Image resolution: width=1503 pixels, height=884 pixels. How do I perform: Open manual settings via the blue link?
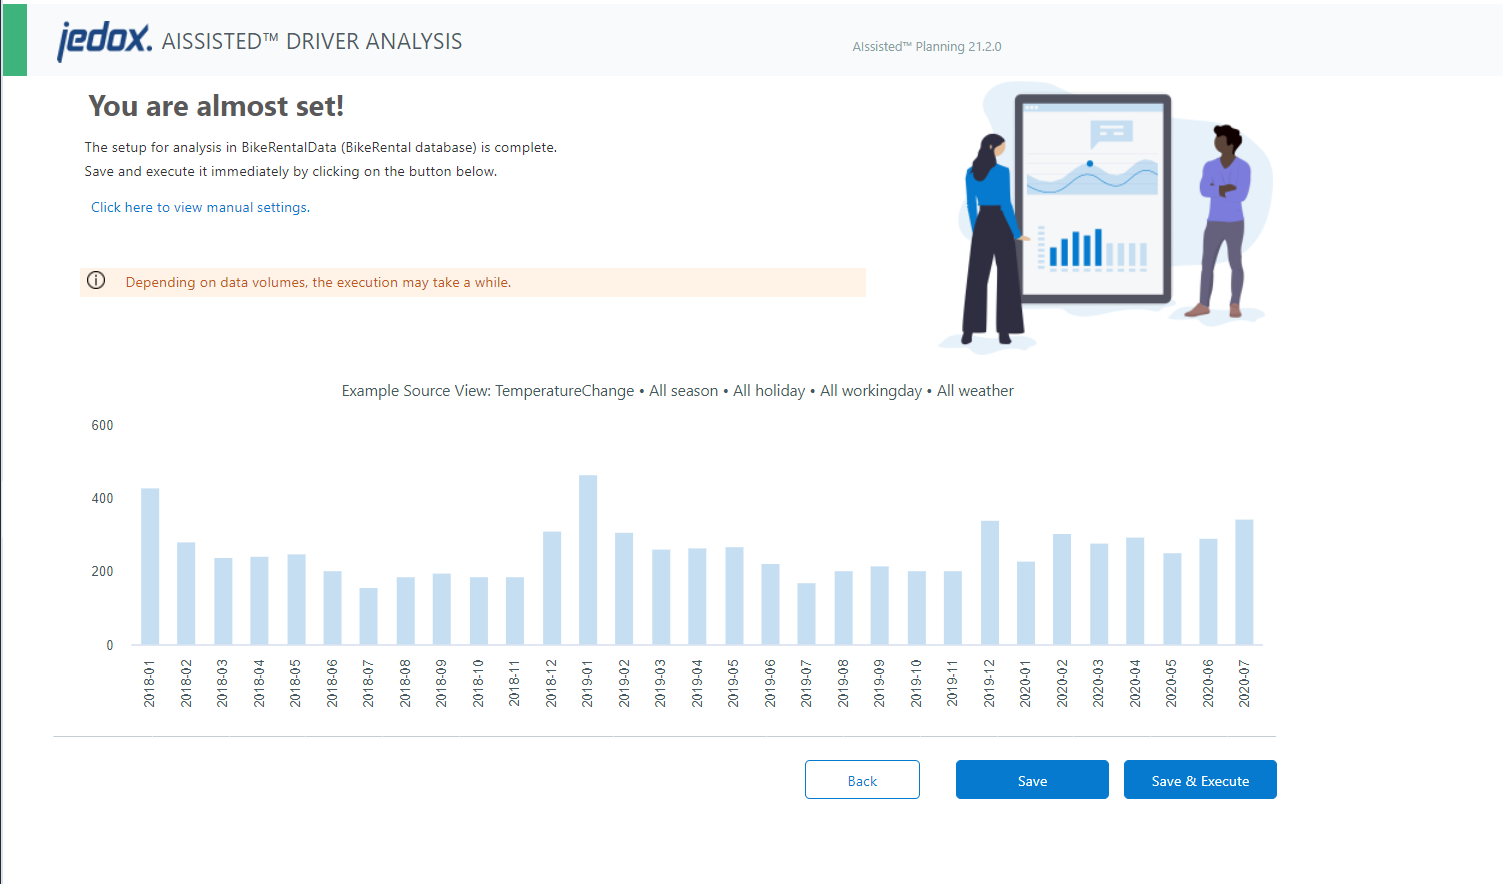pos(199,207)
